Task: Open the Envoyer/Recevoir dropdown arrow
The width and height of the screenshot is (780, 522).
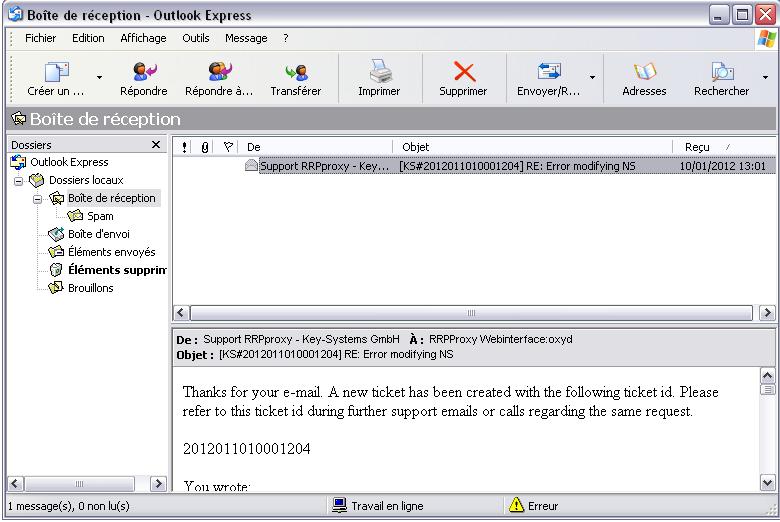Action: [592, 78]
